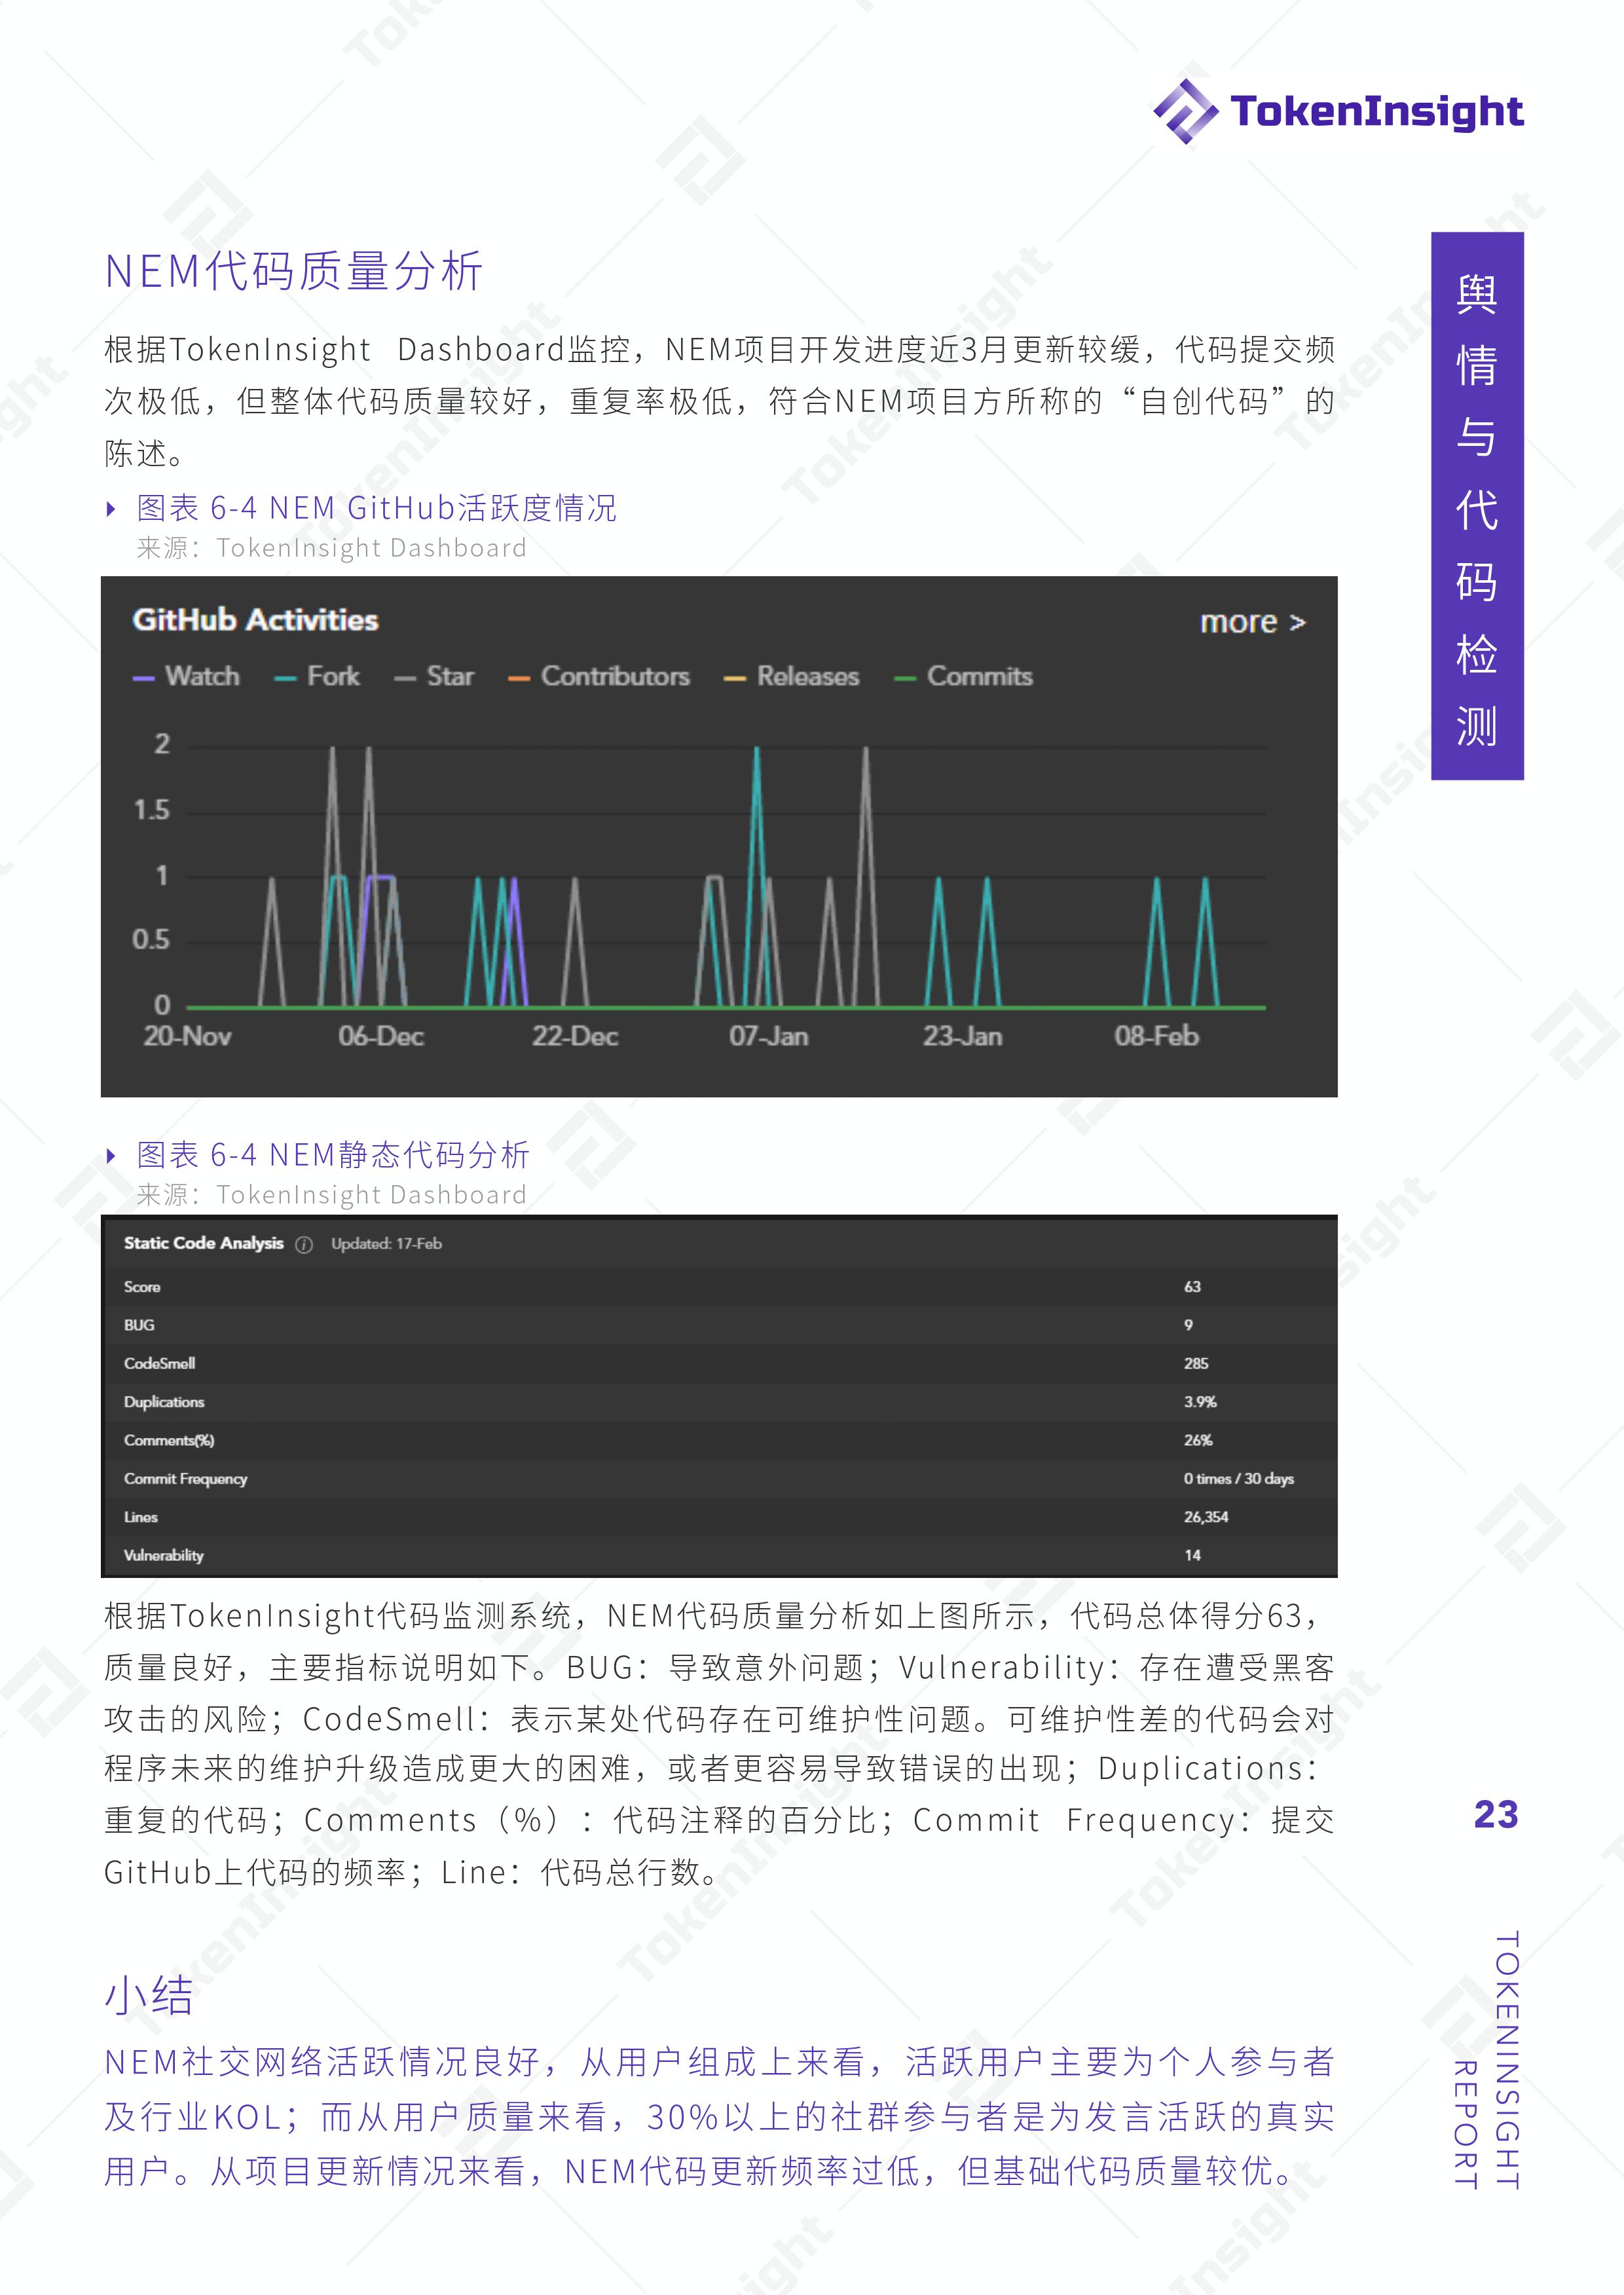Click the "06-Dec" date axis label

point(381,1036)
